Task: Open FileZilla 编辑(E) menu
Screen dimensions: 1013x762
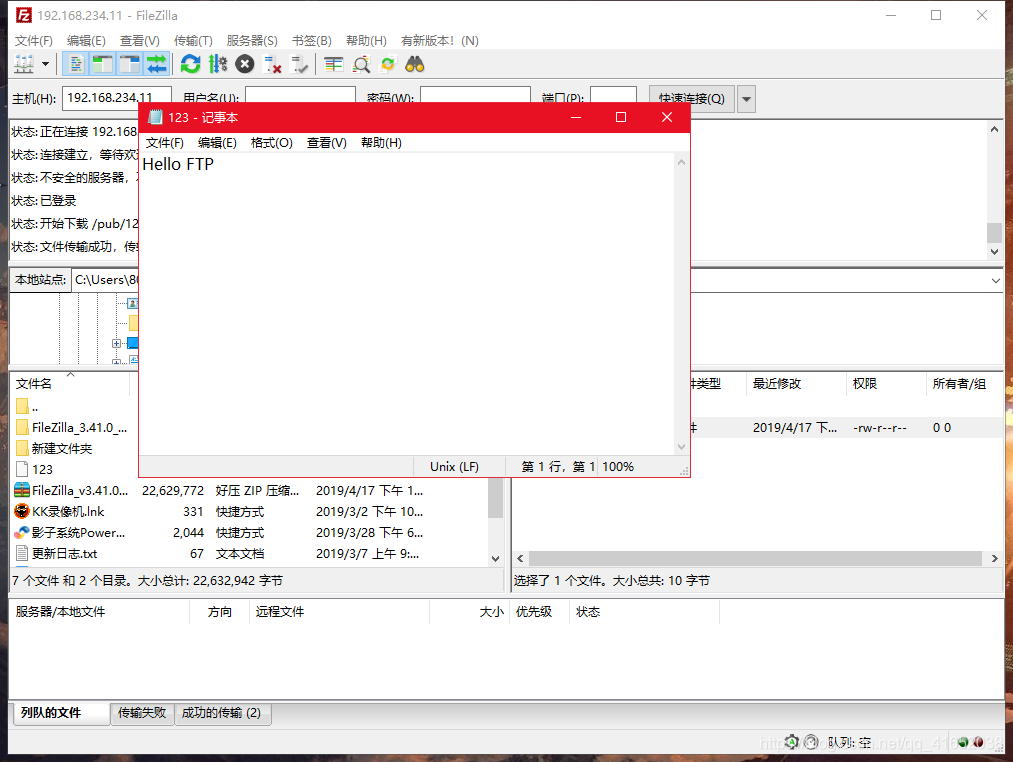Action: coord(86,41)
